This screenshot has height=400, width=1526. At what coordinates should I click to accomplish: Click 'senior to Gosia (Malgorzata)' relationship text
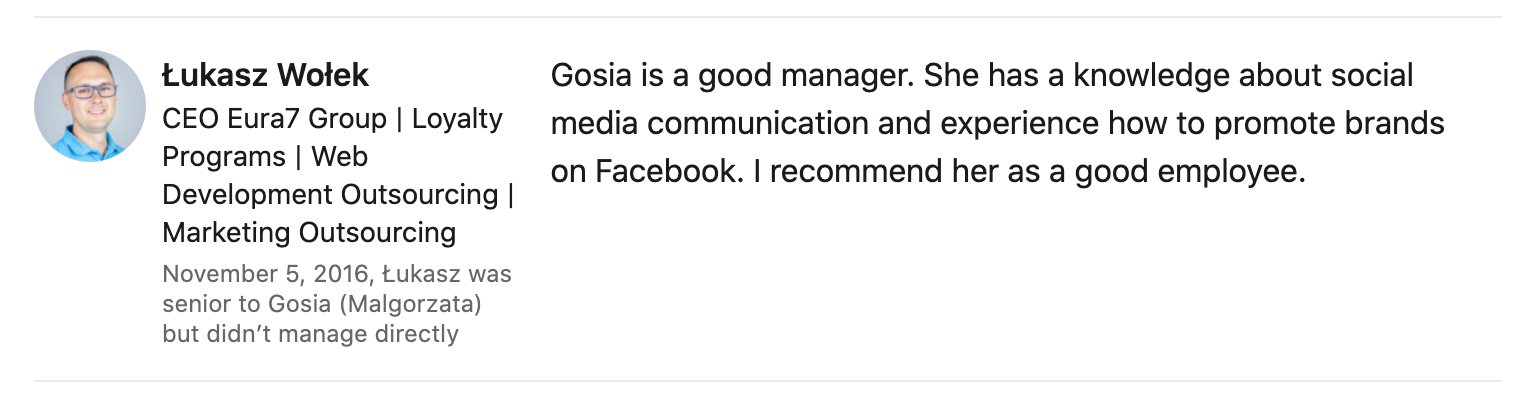pyautogui.click(x=322, y=304)
